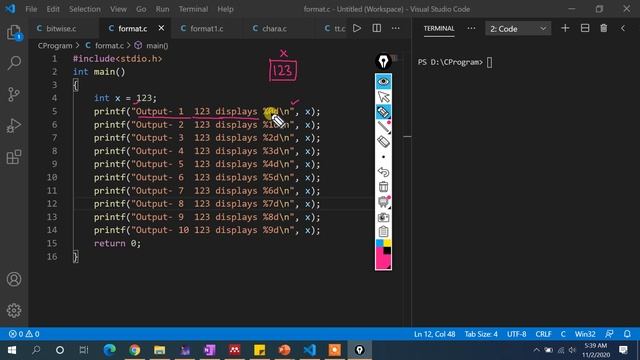Run the code with the play icon
This screenshot has height=360, width=640.
pyautogui.click(x=357, y=28)
